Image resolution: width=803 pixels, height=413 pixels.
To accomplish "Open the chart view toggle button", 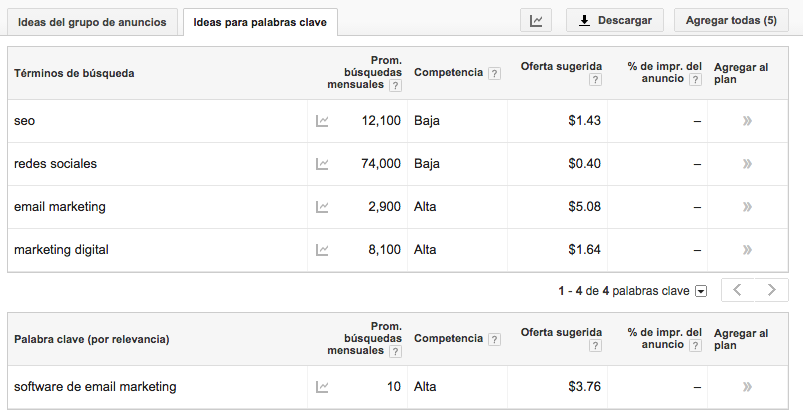I will pos(536,20).
